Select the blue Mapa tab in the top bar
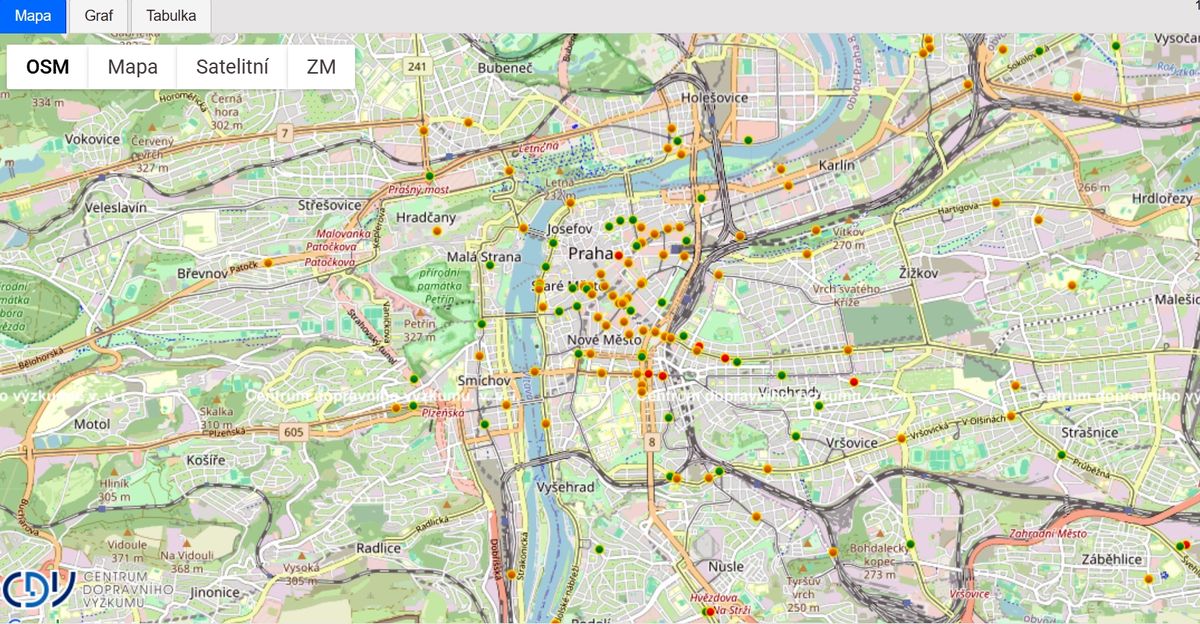This screenshot has height=624, width=1200. tap(33, 16)
